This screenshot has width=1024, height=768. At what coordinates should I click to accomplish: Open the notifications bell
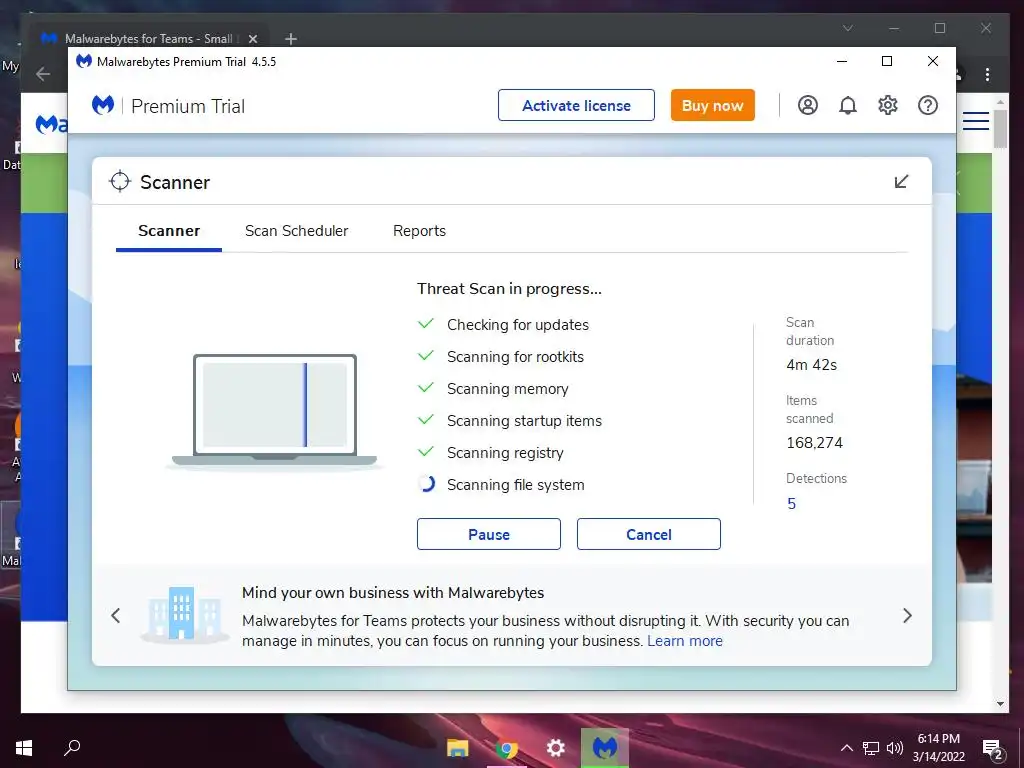[x=848, y=105]
